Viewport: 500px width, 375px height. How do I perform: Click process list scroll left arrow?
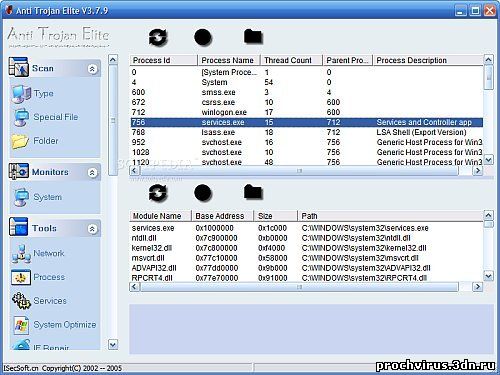134,171
